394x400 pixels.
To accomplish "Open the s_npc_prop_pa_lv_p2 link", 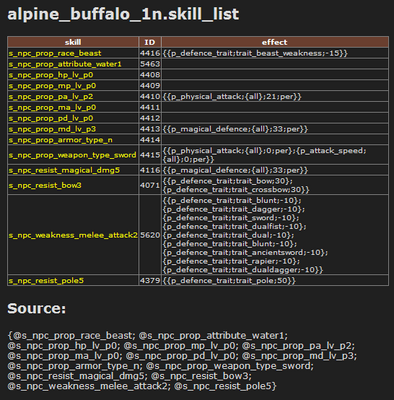I will [51, 96].
